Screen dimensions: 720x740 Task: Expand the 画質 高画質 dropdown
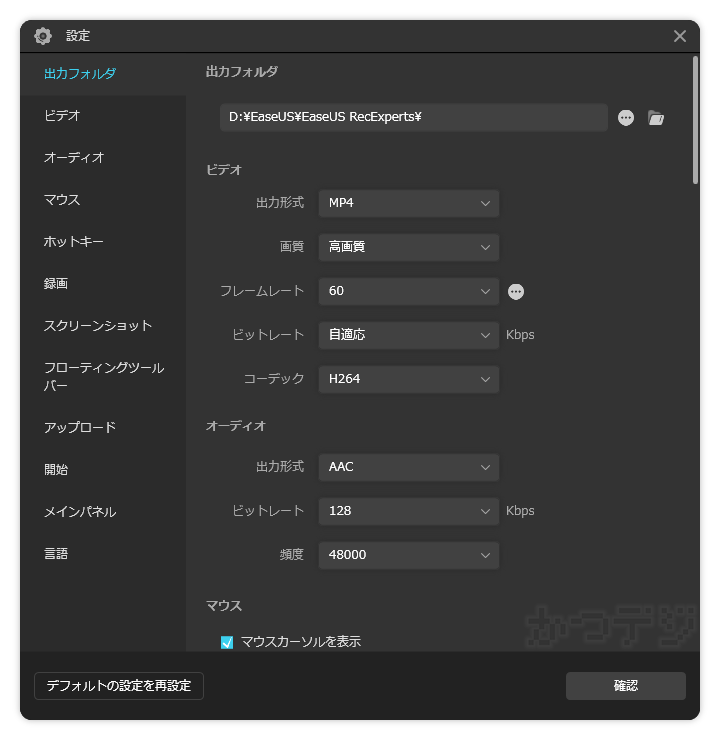409,247
